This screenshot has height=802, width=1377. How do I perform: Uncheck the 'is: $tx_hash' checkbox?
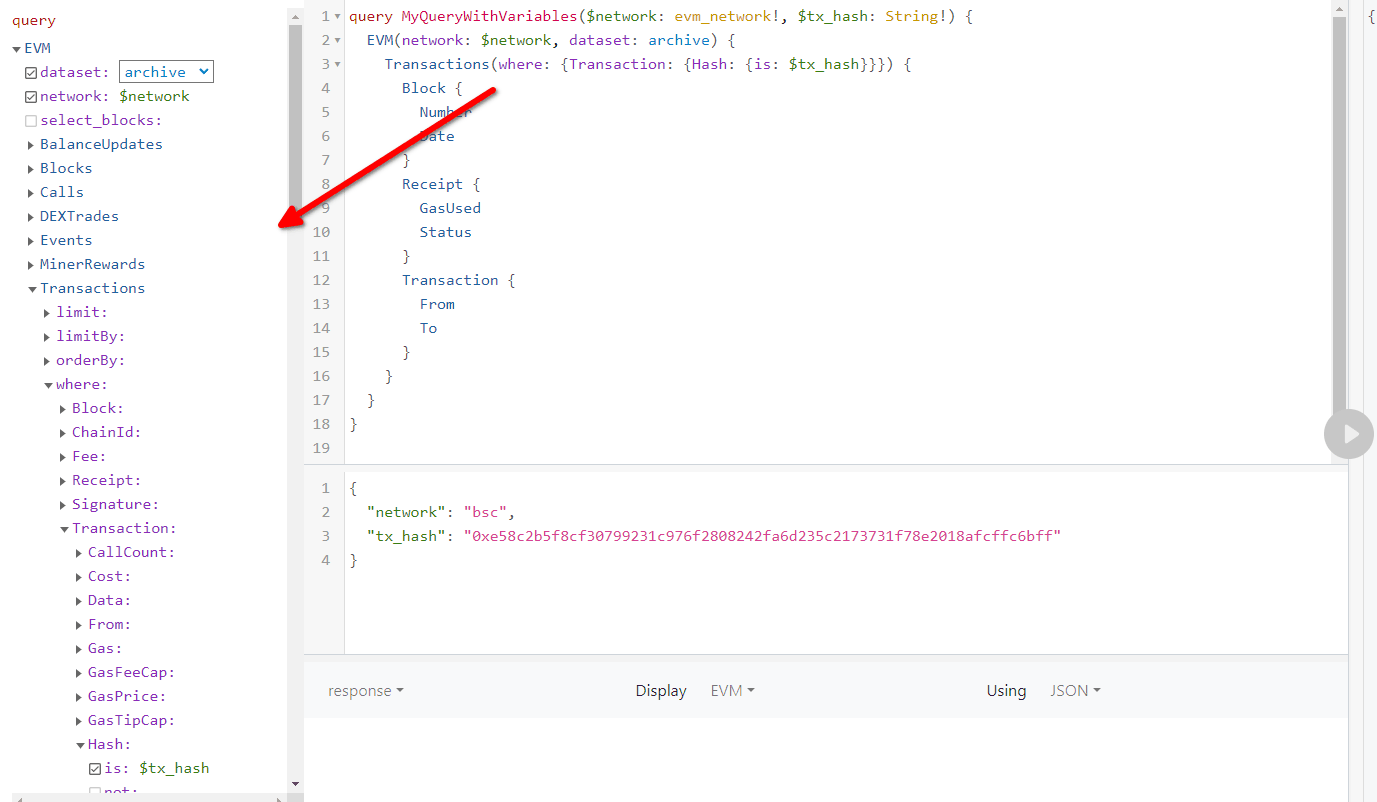click(x=95, y=769)
